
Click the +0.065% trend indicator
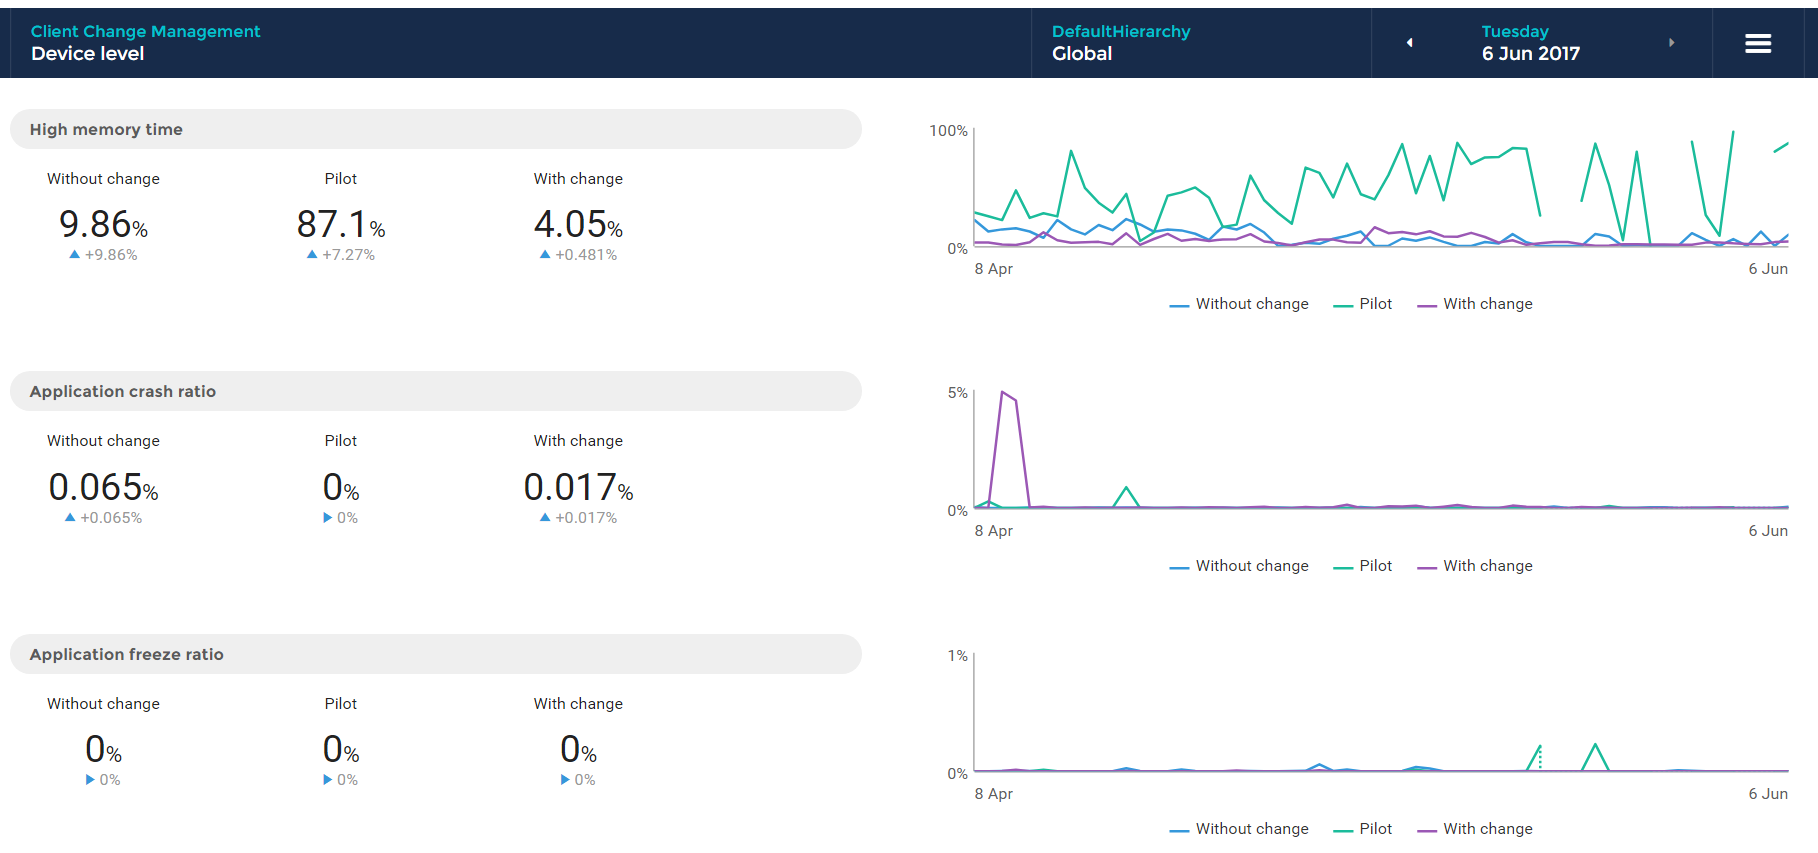point(103,518)
